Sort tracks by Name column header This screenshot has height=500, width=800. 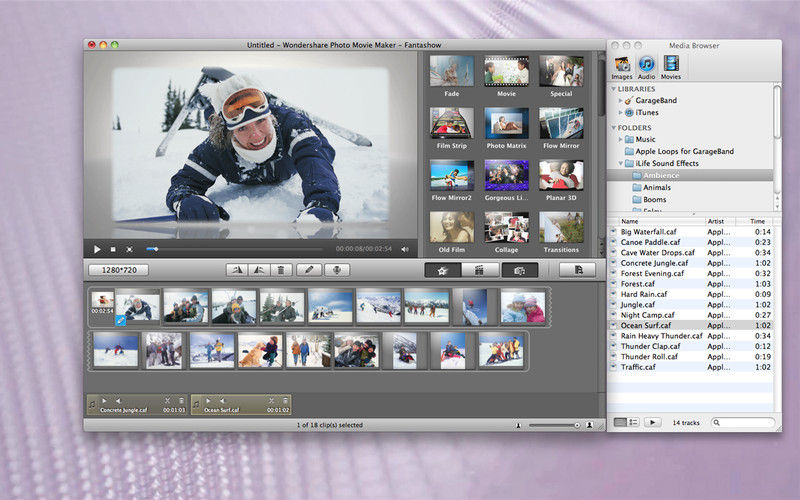pos(662,221)
